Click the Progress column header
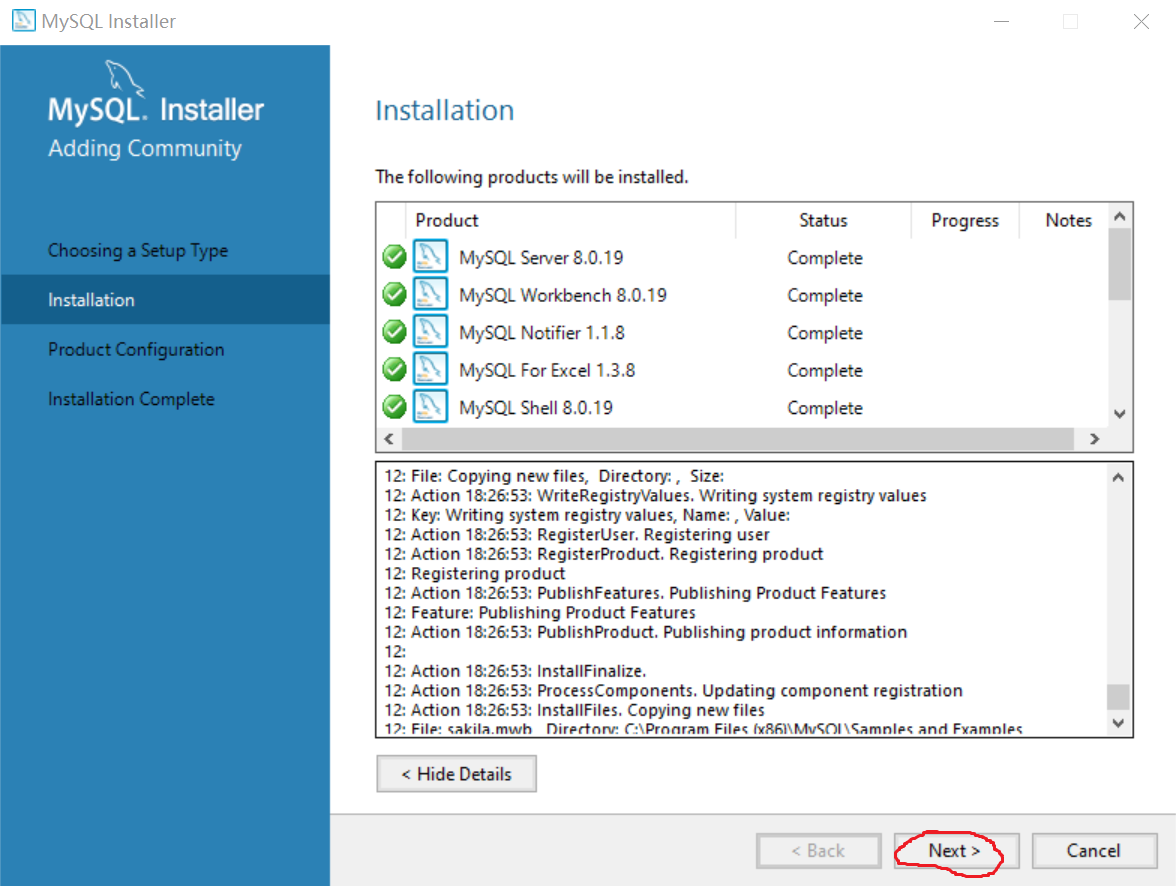Image resolution: width=1176 pixels, height=886 pixels. point(965,221)
